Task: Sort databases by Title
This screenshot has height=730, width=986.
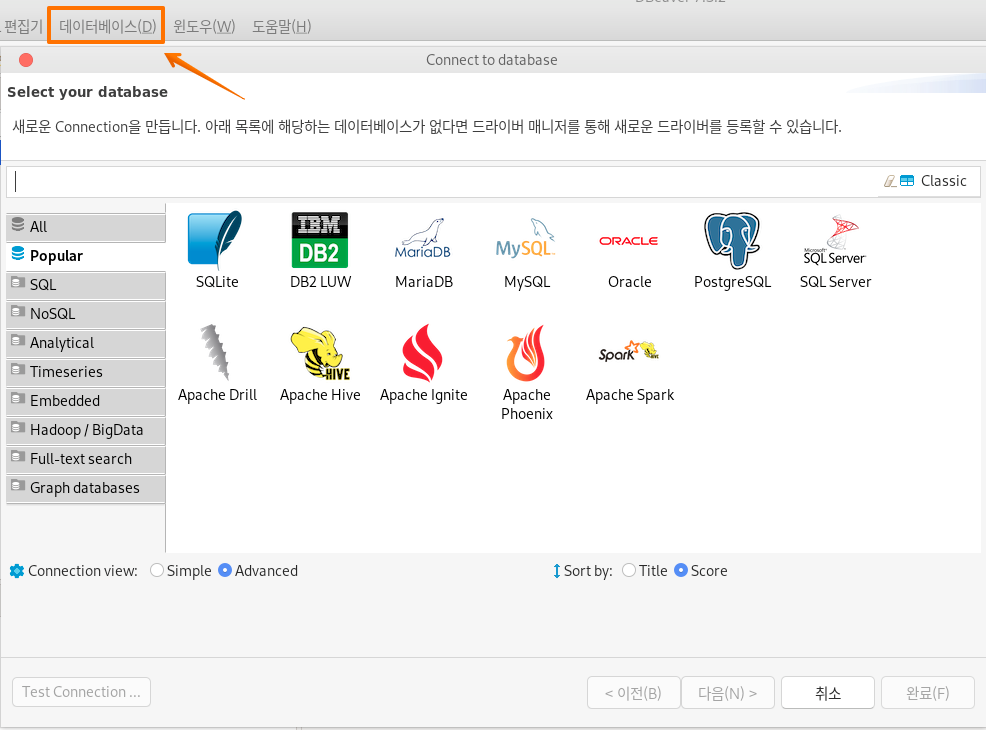Action: 645,571
